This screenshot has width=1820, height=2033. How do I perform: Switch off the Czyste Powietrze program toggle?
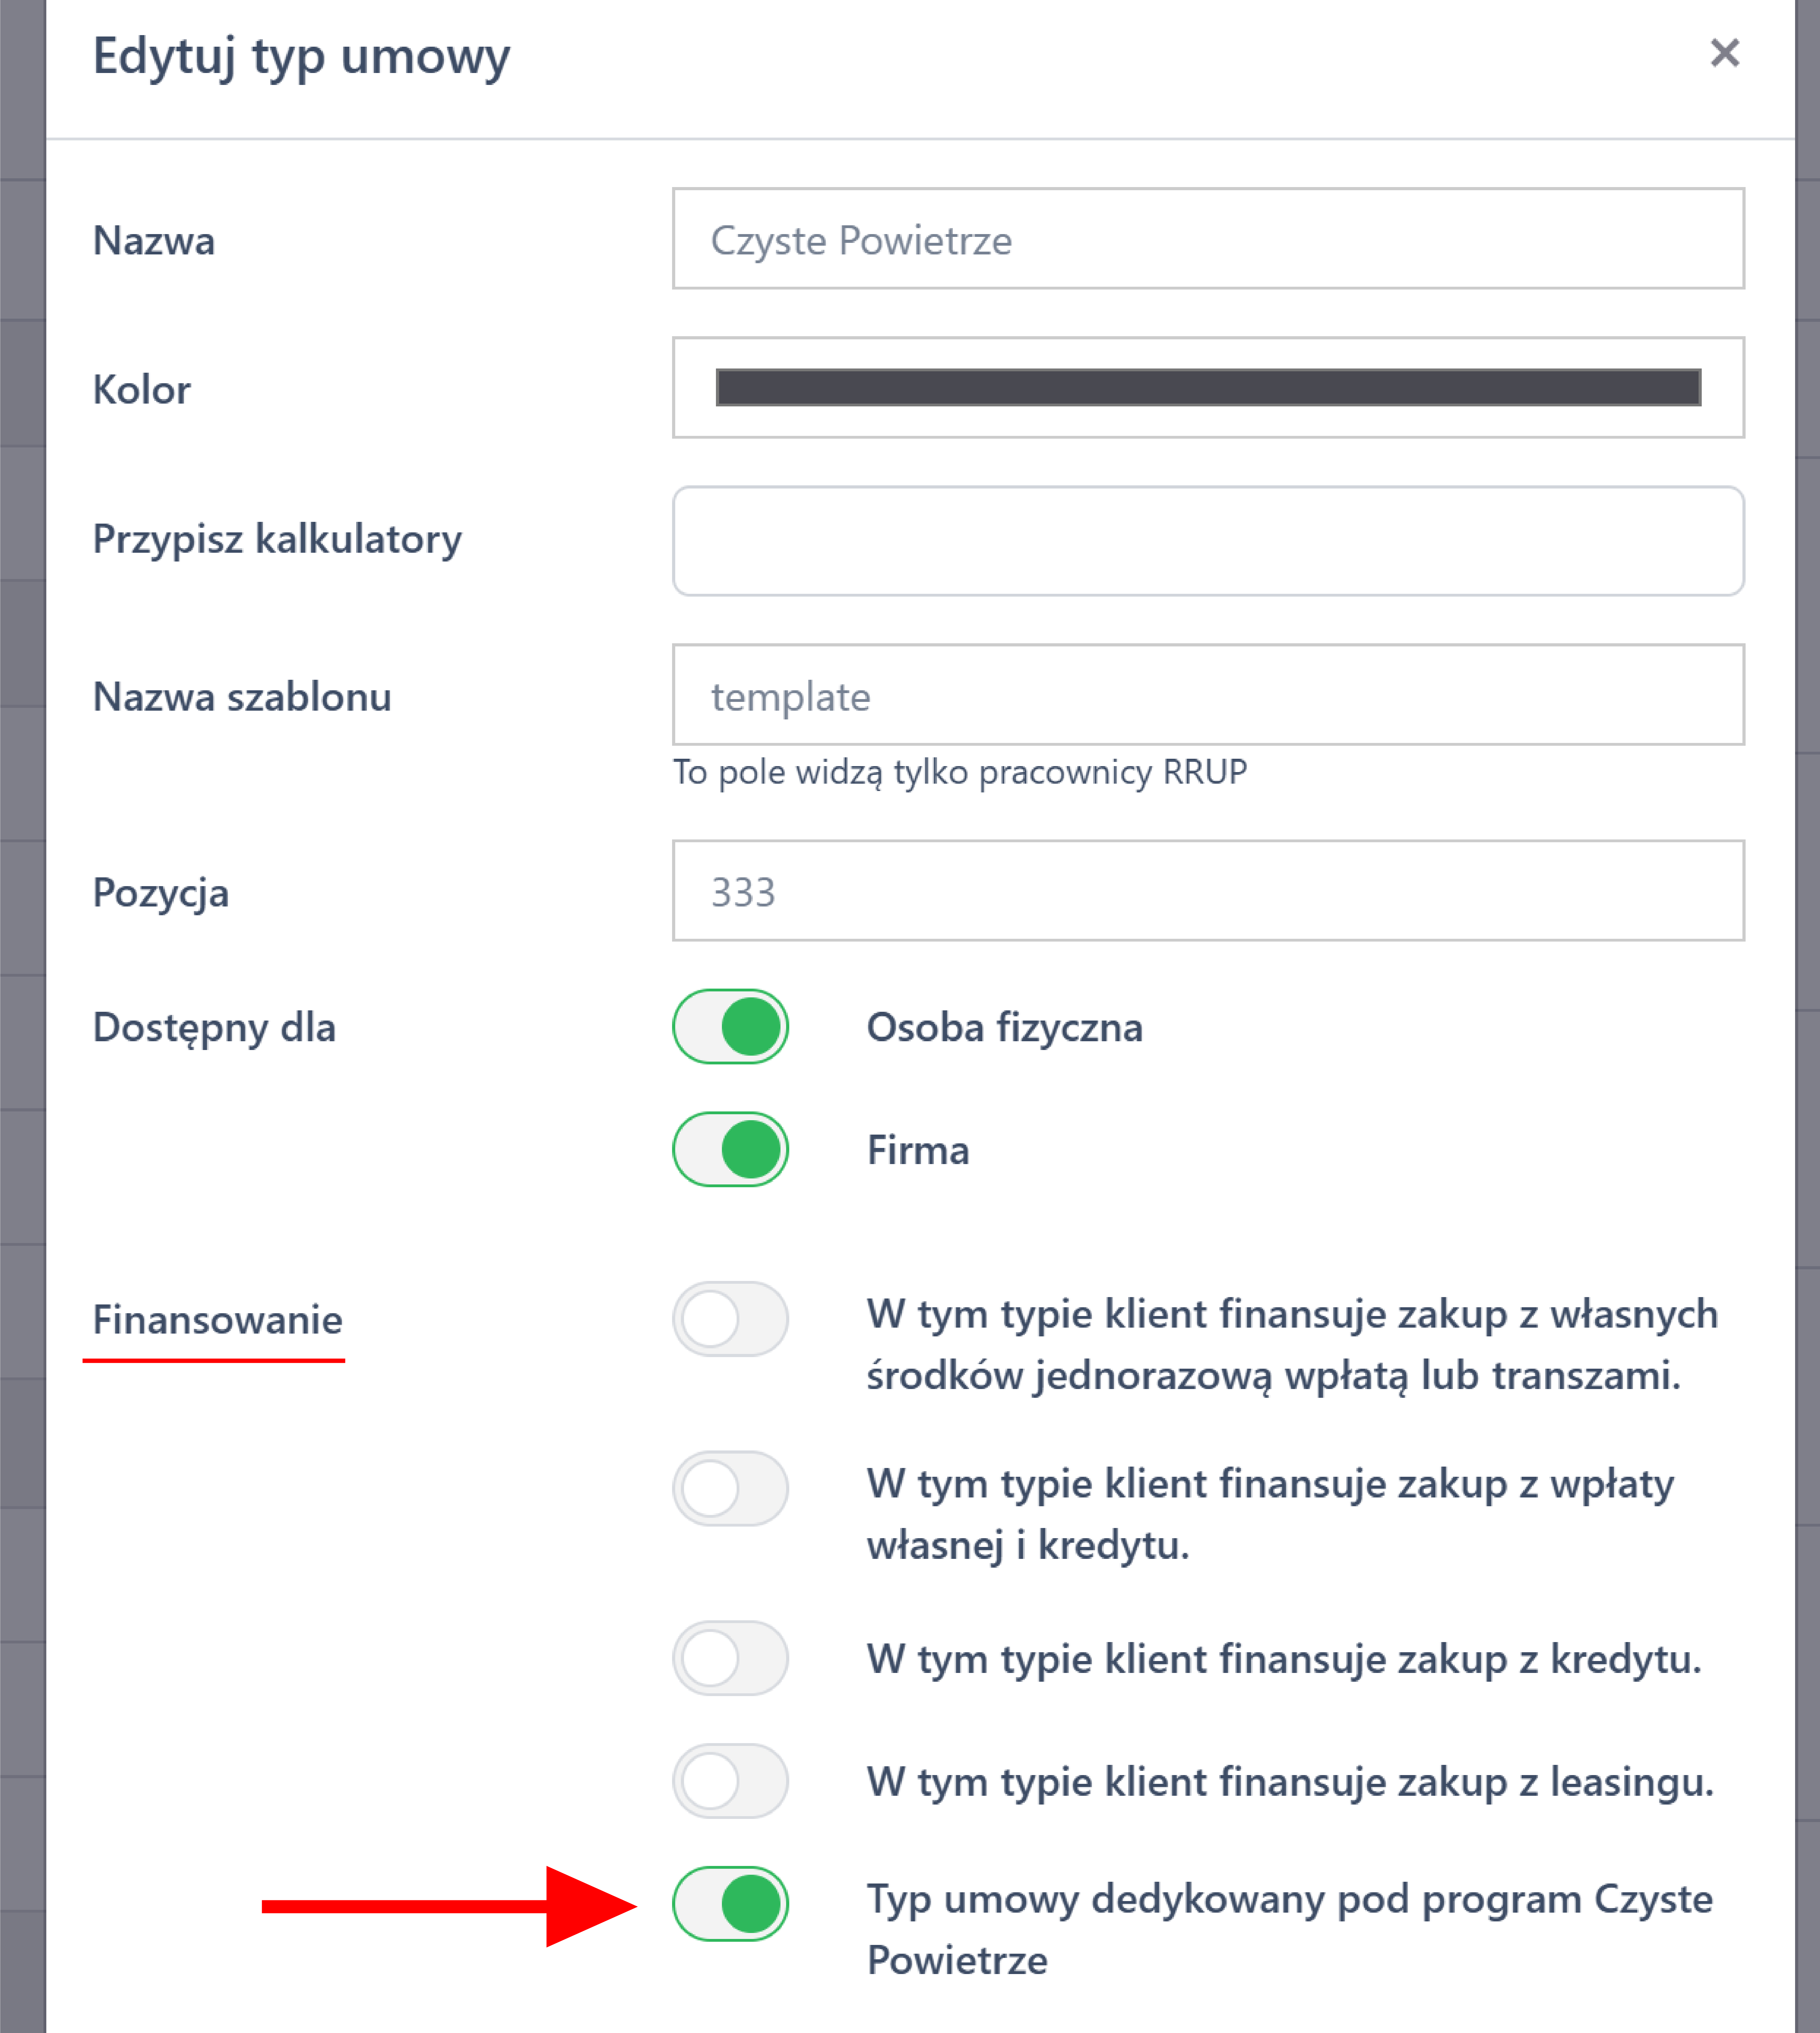(730, 1904)
